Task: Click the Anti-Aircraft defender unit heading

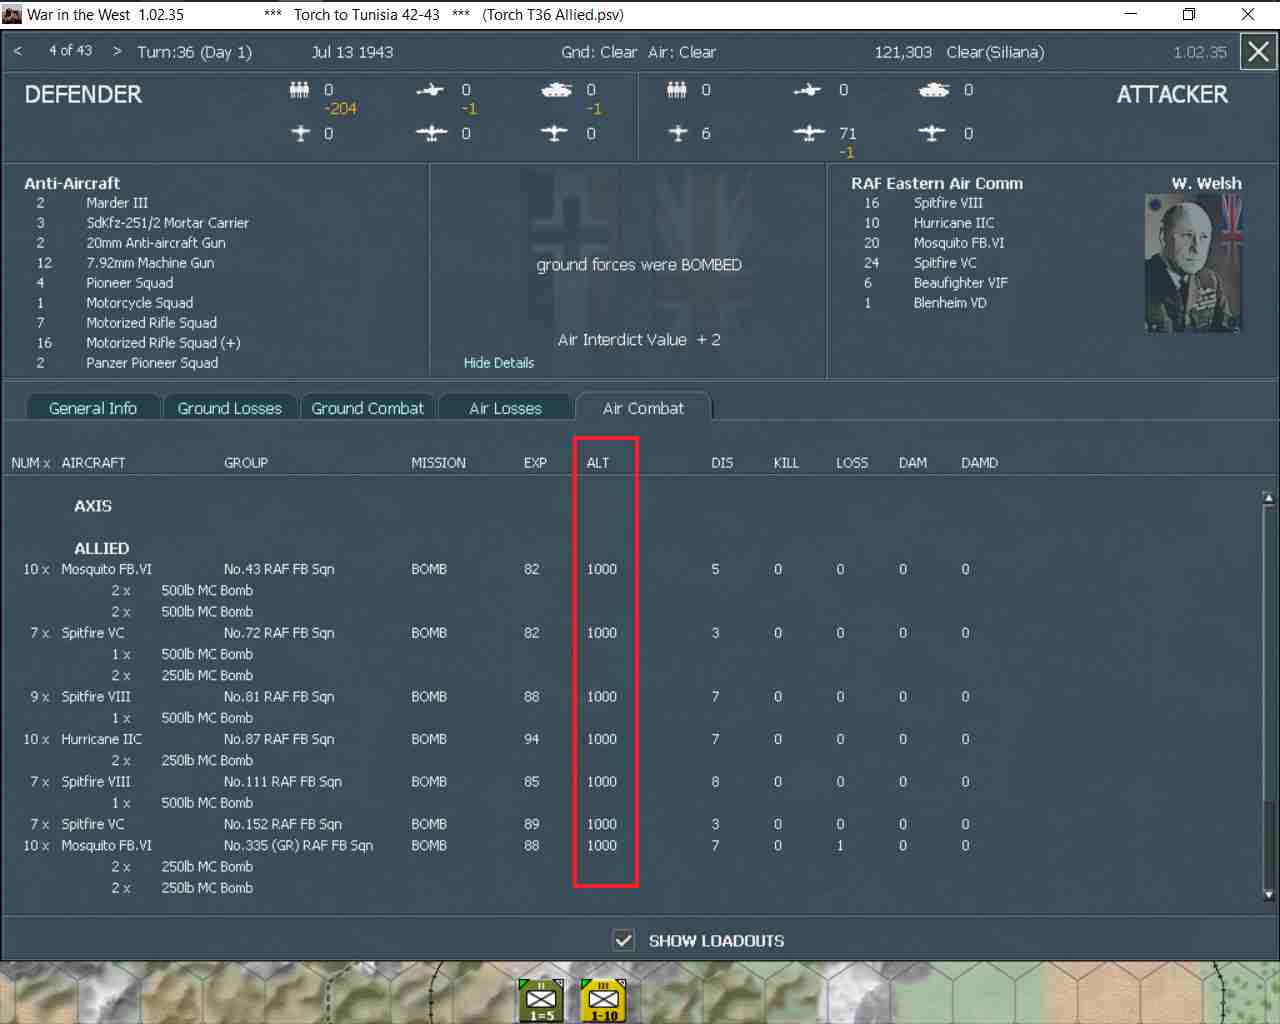Action: 72,183
